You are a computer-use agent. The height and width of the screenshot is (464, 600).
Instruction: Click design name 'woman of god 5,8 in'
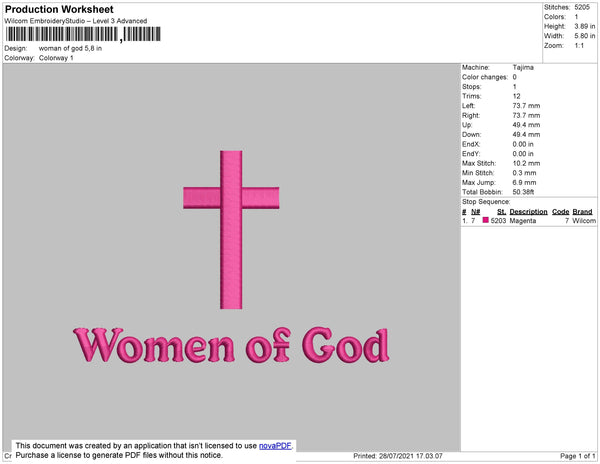click(x=70, y=48)
